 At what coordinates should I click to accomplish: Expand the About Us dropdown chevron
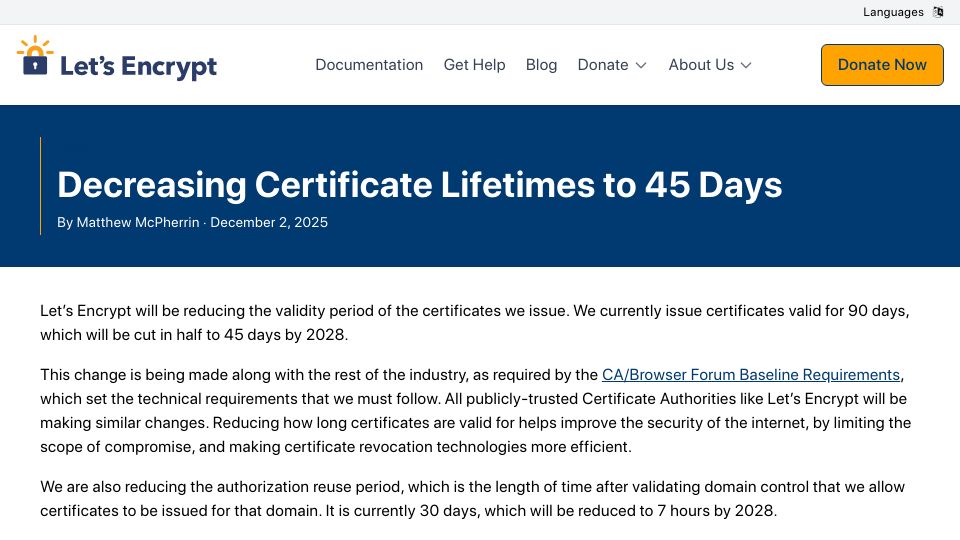pyautogui.click(x=746, y=66)
